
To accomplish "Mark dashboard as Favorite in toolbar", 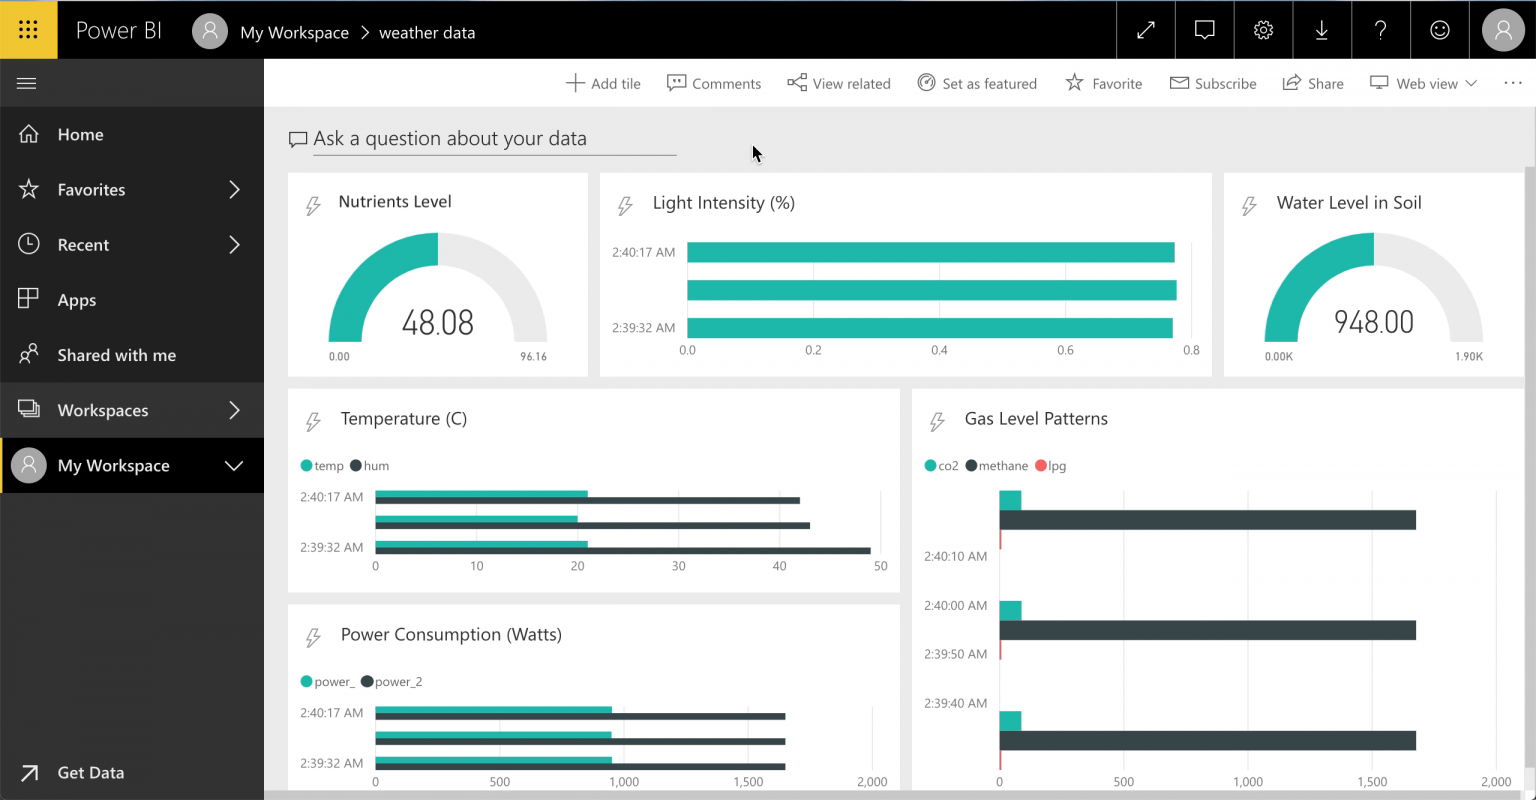I will (1104, 83).
